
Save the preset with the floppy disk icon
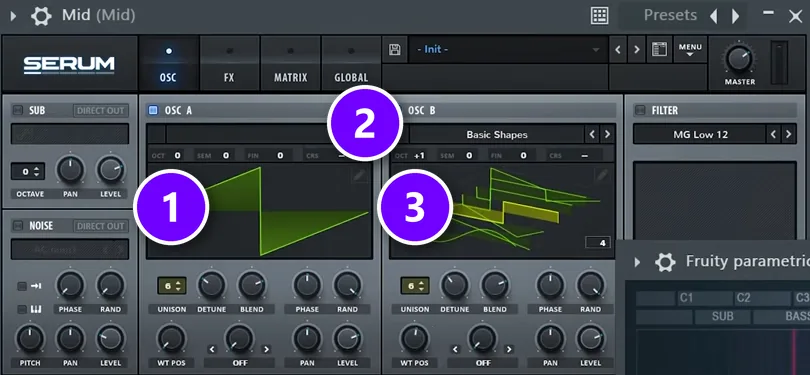coord(395,50)
